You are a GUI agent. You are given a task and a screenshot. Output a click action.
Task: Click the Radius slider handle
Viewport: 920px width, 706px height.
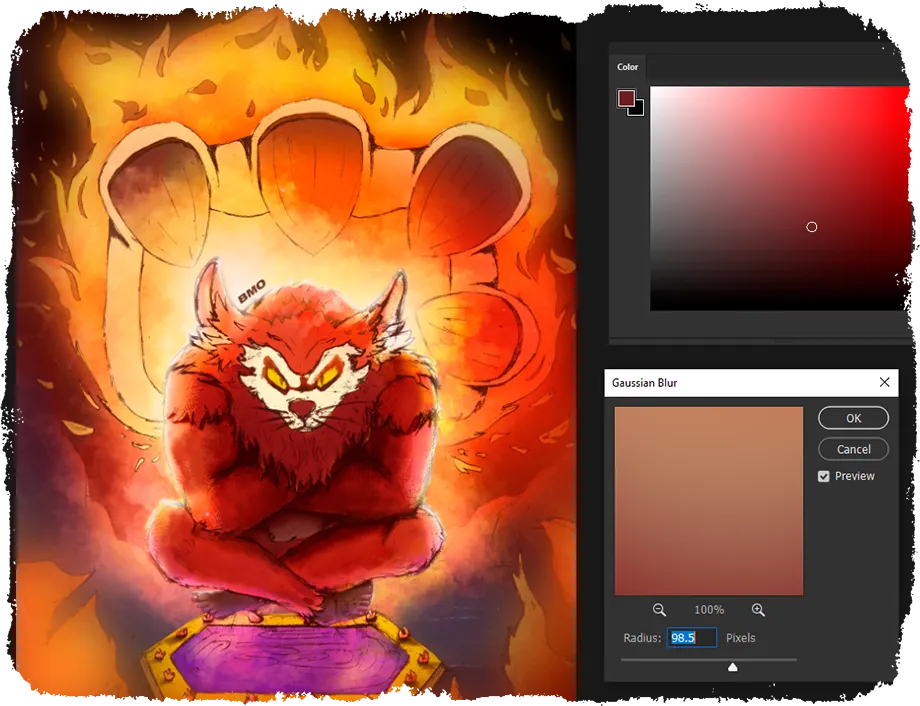732,667
